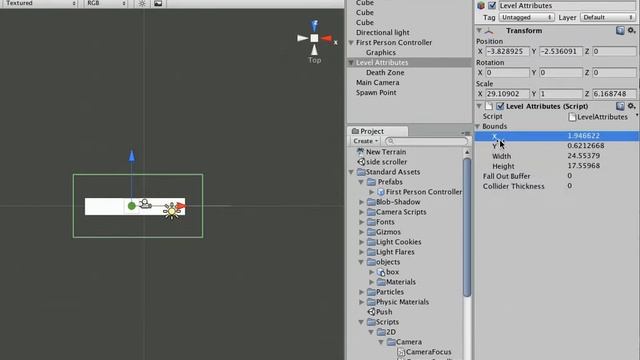Click the Bounds Y value 0.6212668
This screenshot has height=360, width=640.
click(586, 146)
